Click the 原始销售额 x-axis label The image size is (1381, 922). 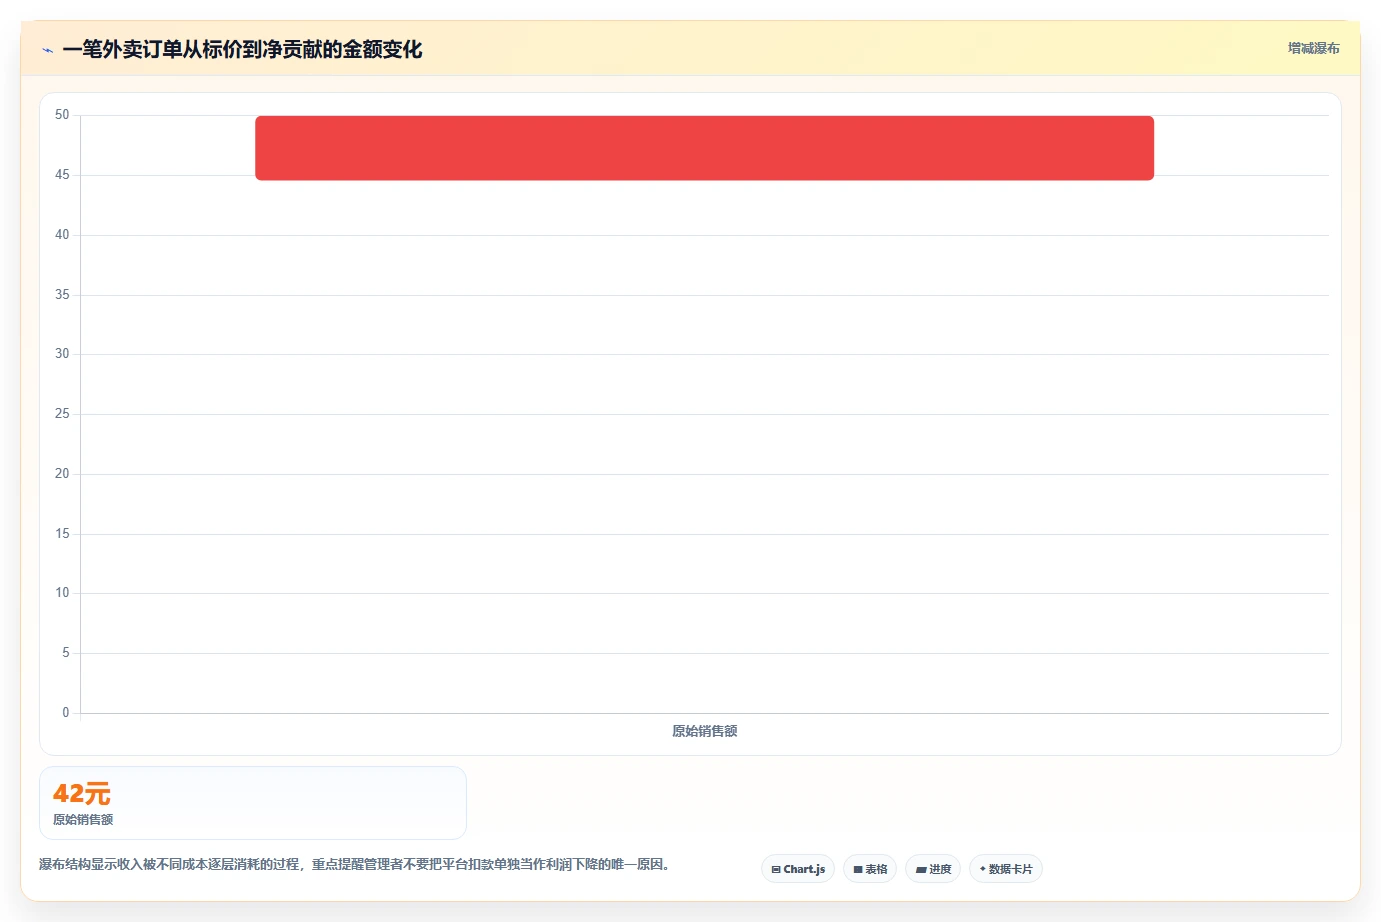[704, 731]
